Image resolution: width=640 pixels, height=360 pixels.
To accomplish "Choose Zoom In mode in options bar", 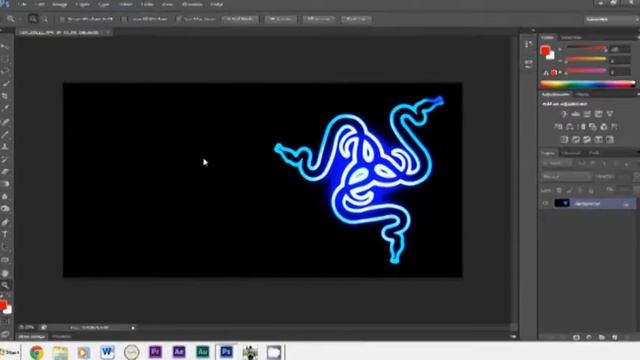I will [33, 19].
